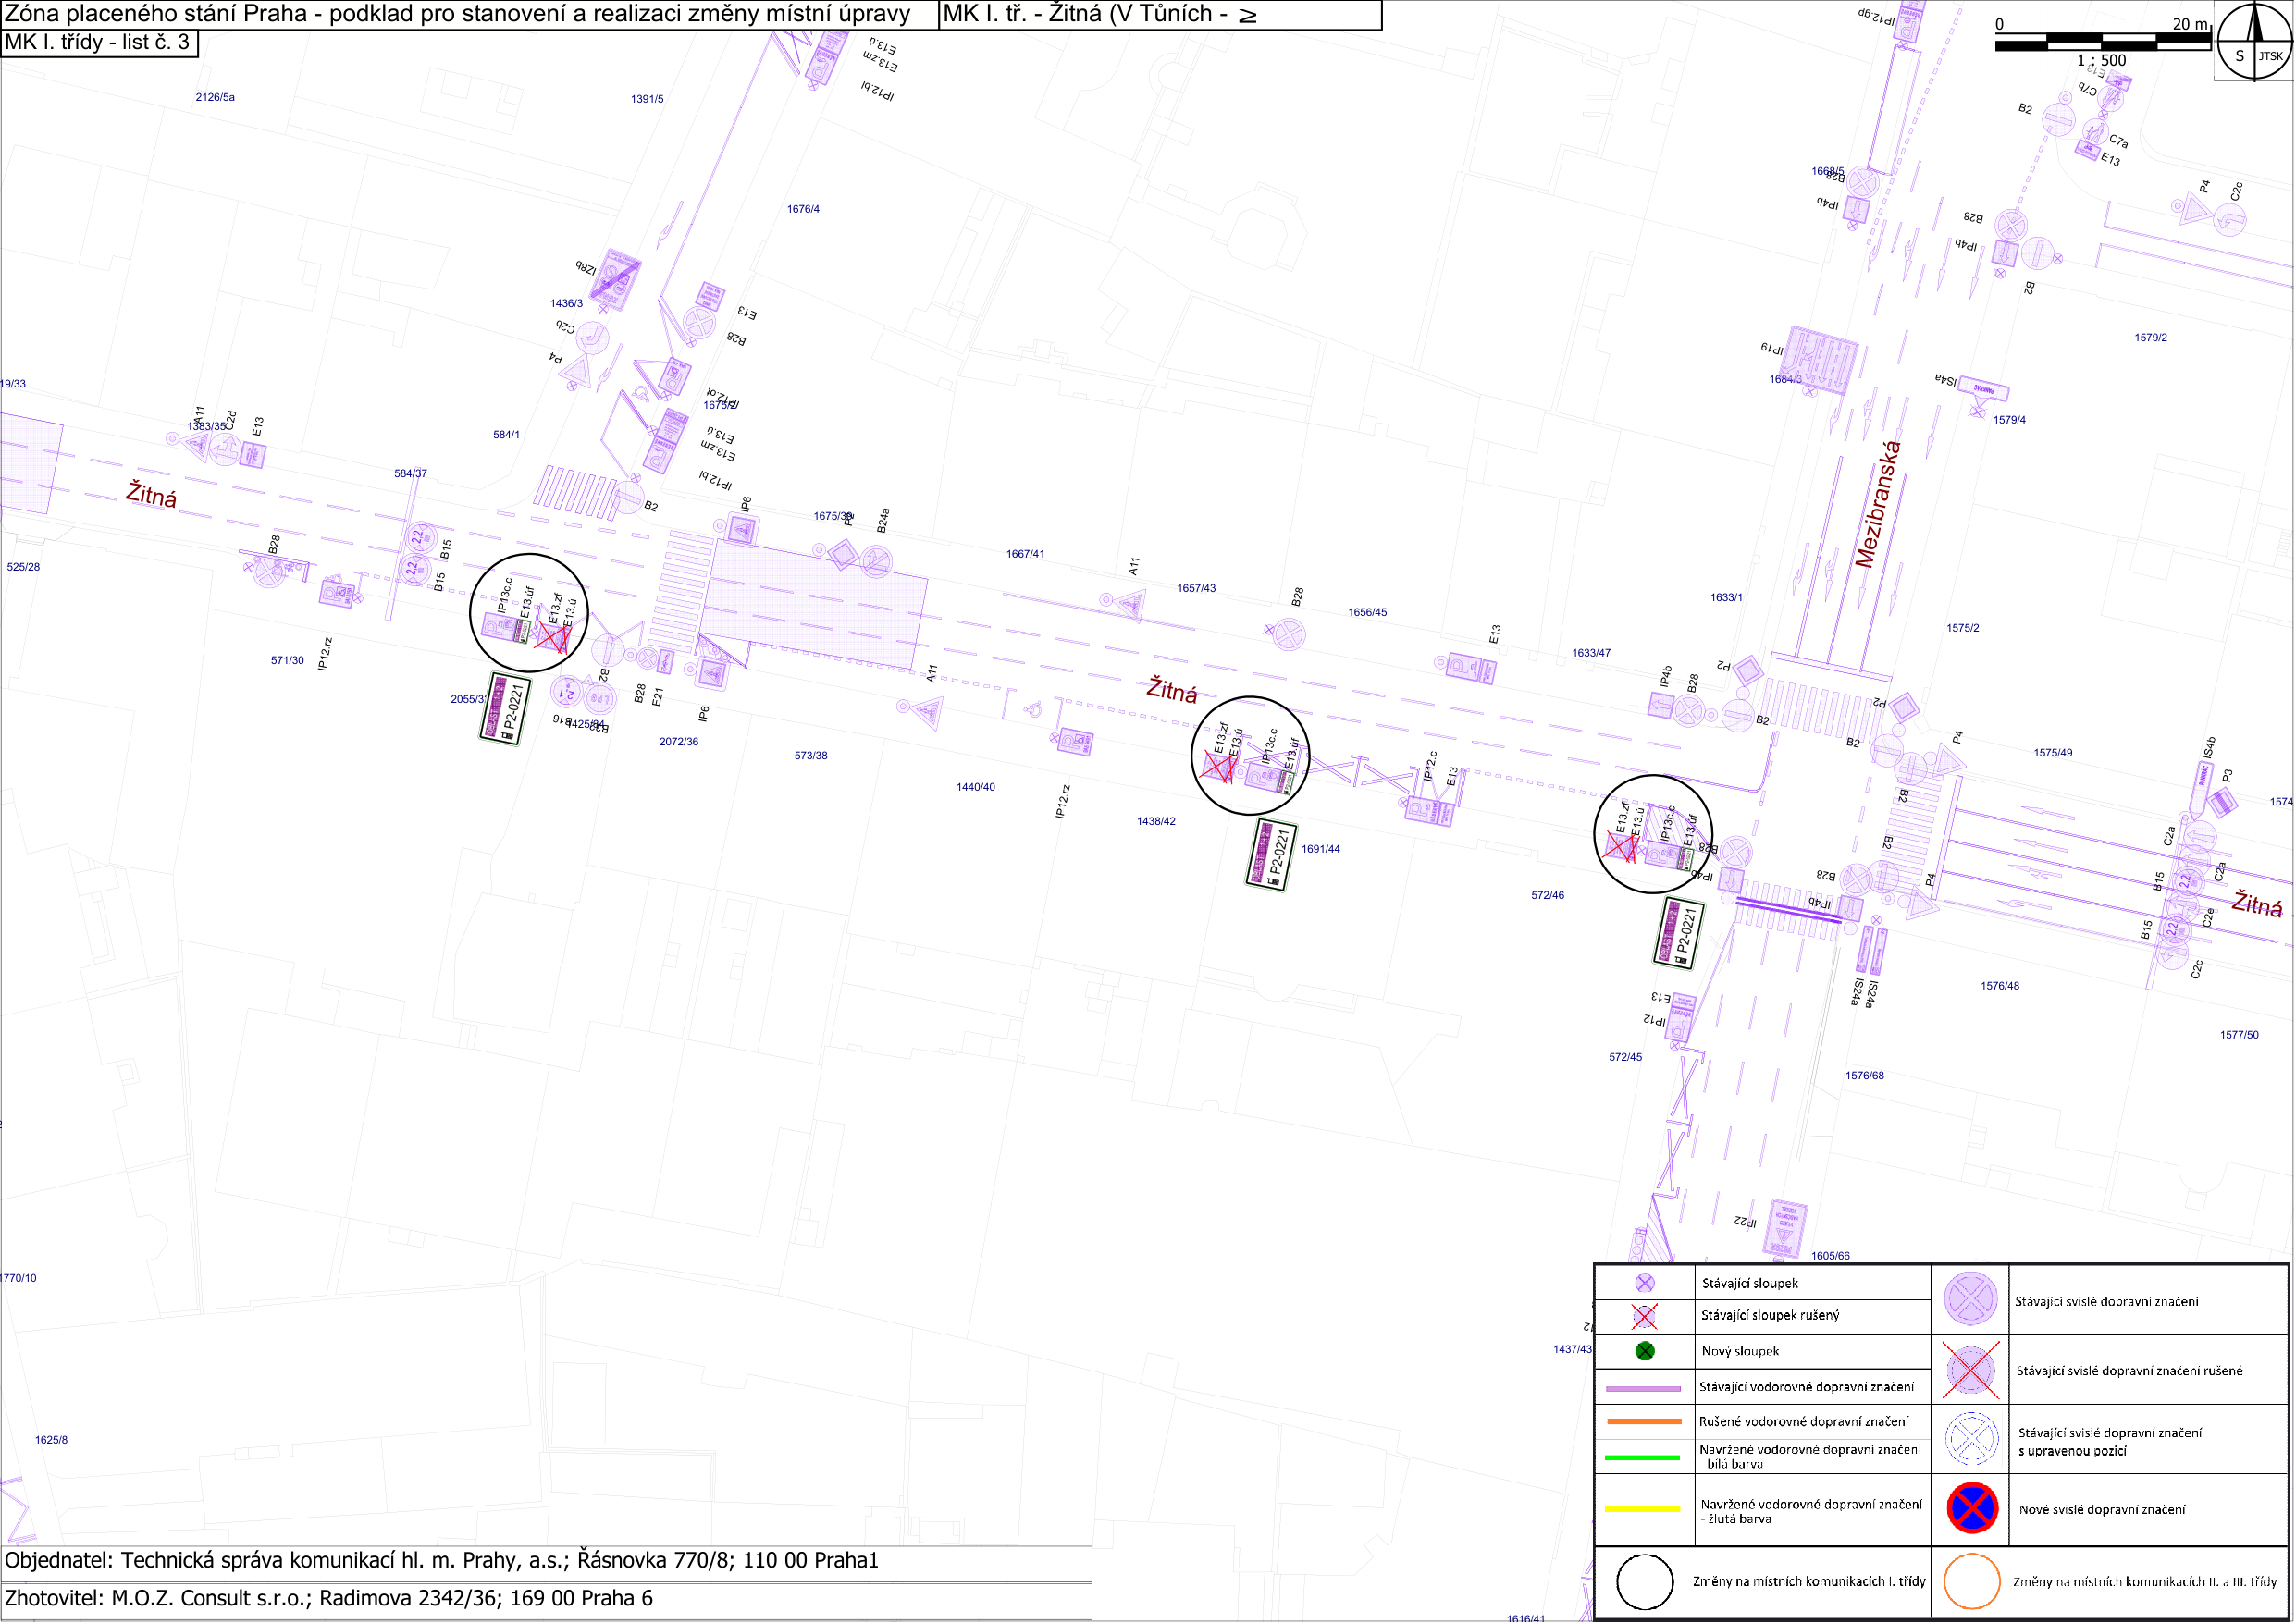The height and width of the screenshot is (1623, 2296).
Task: Click the 'JTSK' label in the compass box
Action: [x=2272, y=56]
